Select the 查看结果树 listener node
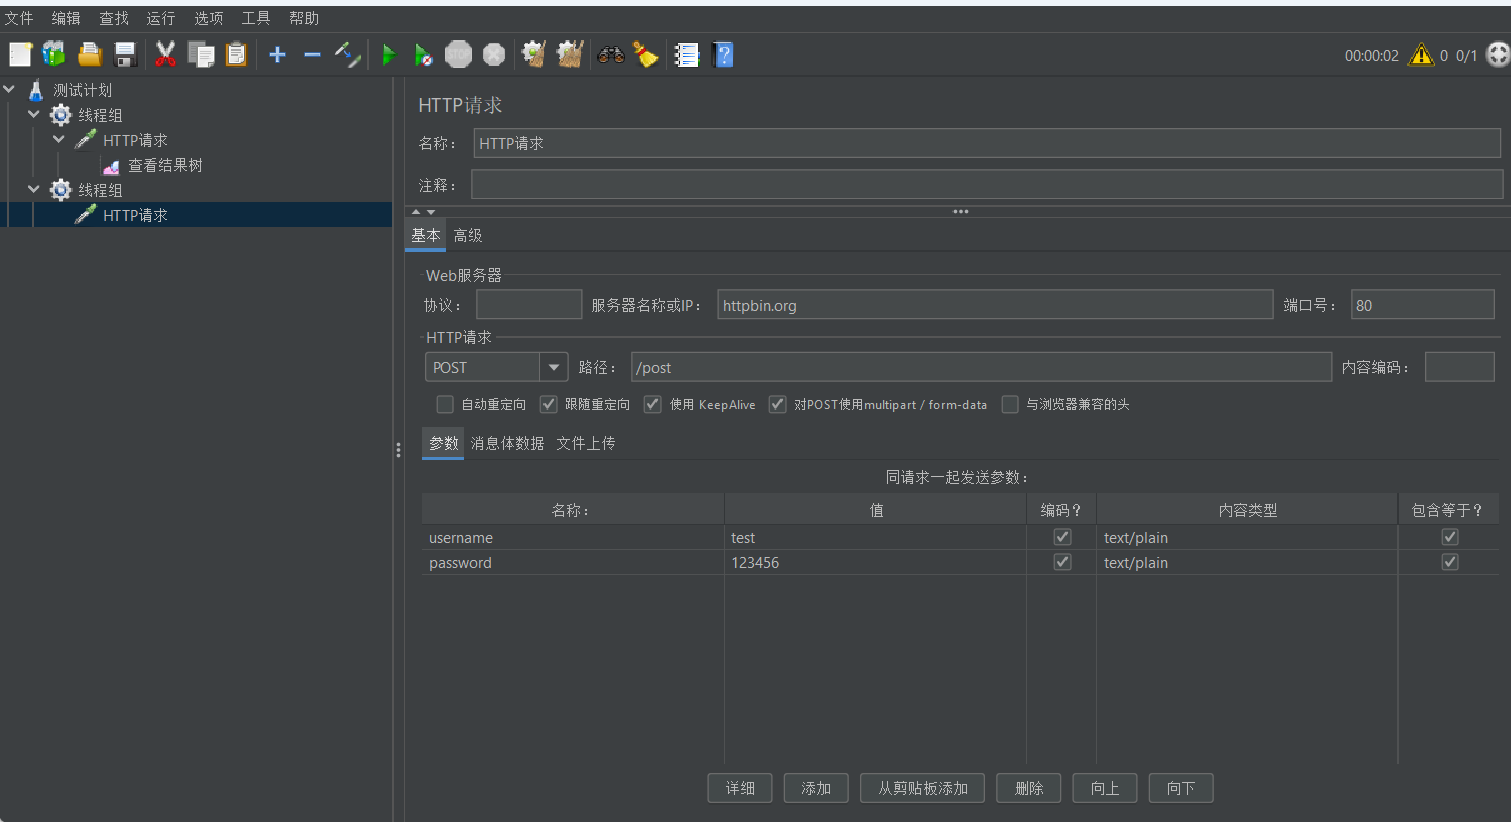This screenshot has height=822, width=1511. point(165,165)
